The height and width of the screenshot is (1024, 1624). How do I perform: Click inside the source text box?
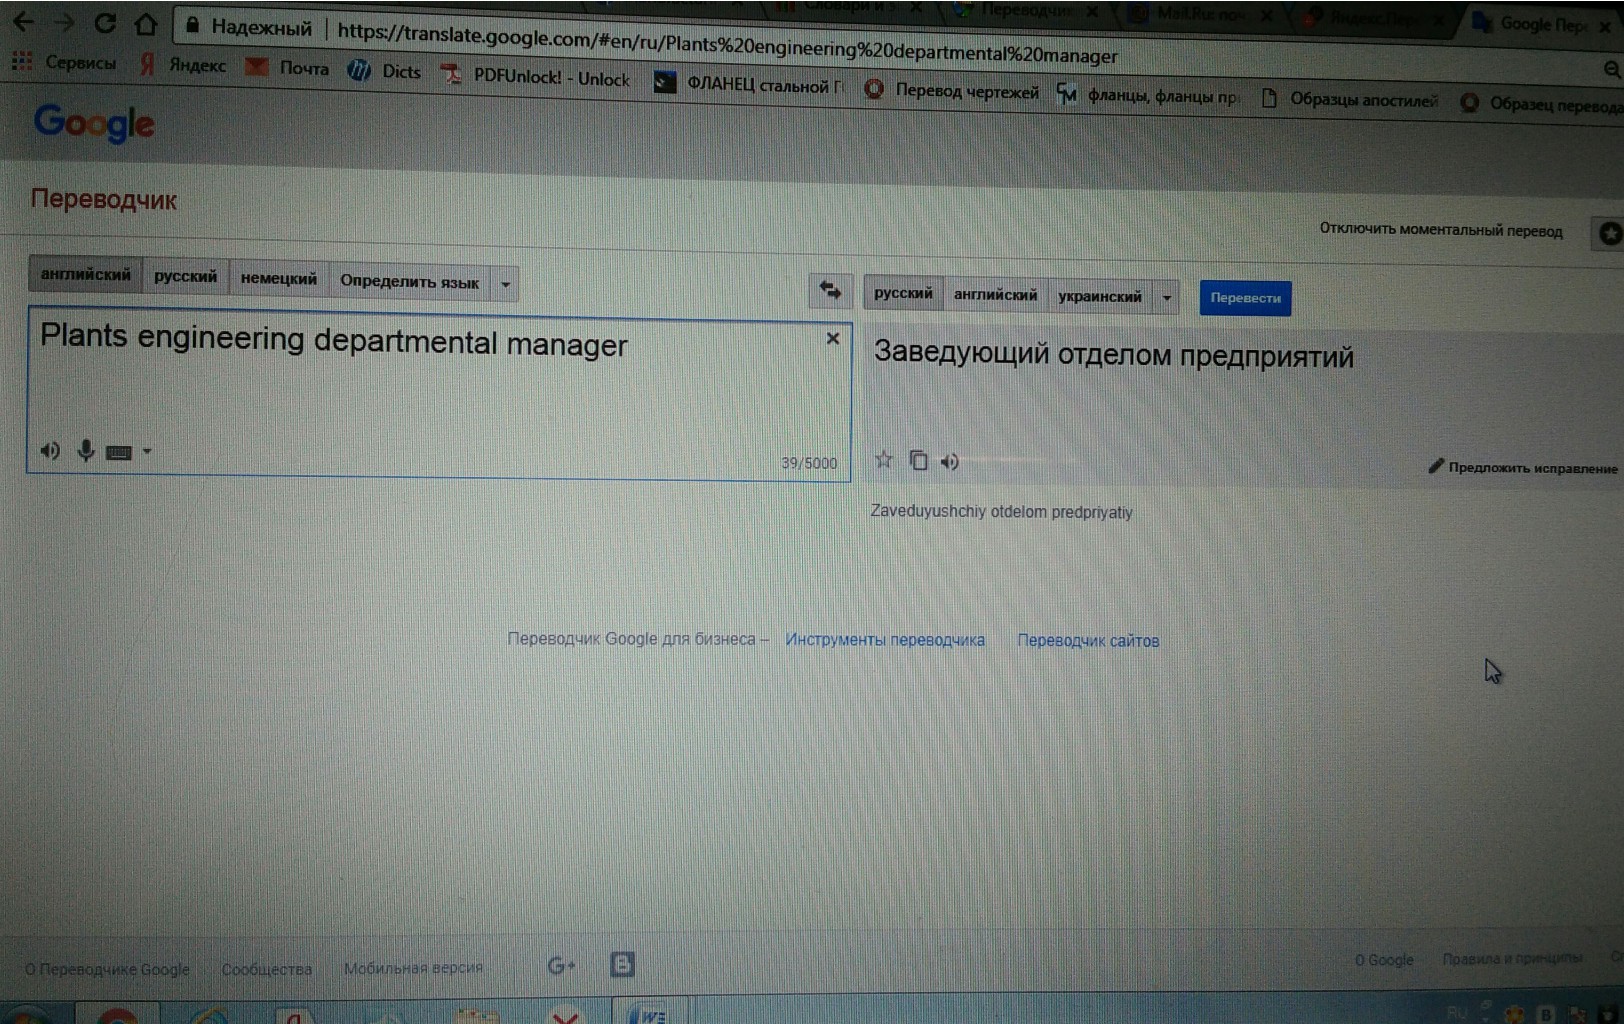[439, 393]
